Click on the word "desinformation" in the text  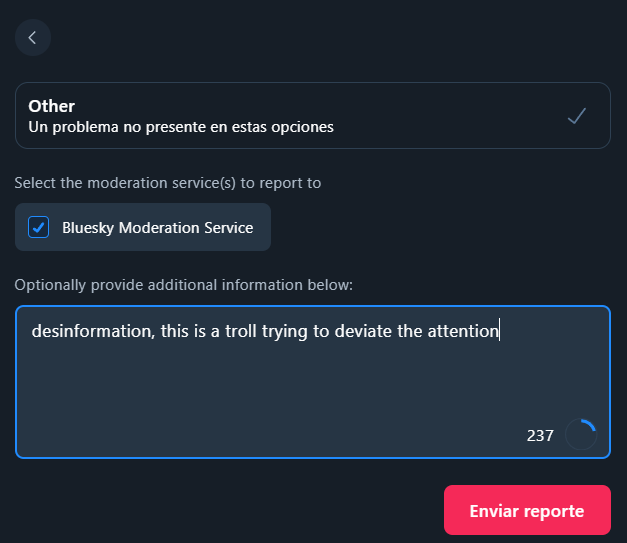(93, 331)
